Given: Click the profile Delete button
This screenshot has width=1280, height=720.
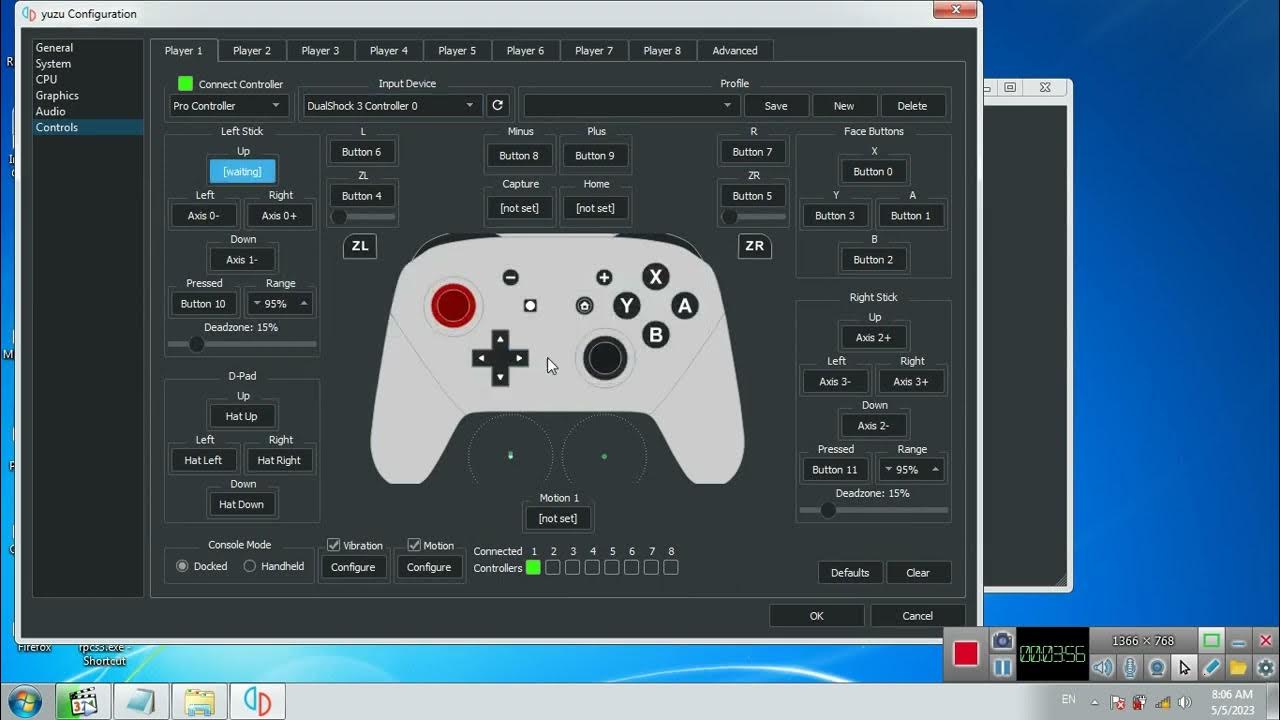Looking at the screenshot, I should point(912,105).
